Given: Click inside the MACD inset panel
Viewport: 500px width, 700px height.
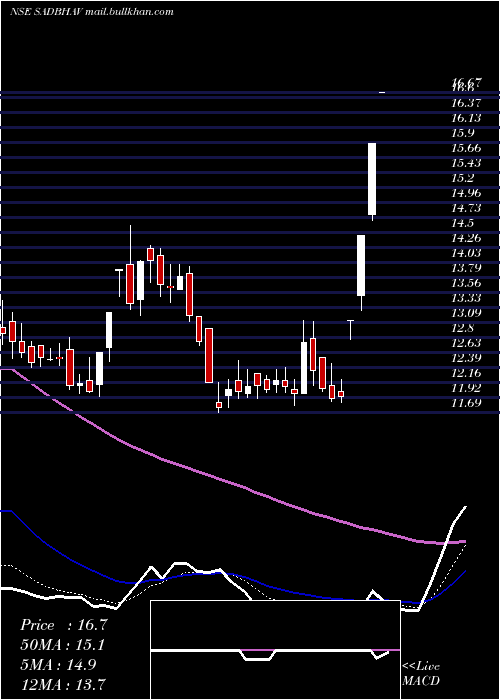Looking at the screenshot, I should coord(275,650).
